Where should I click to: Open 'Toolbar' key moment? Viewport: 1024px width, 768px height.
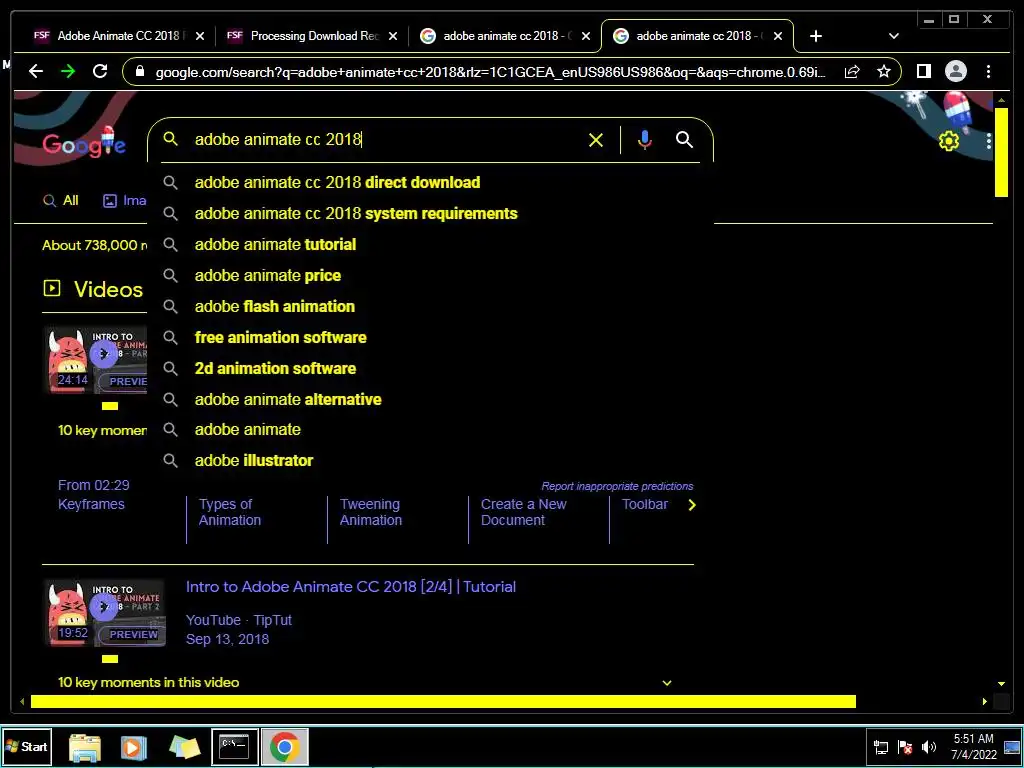(645, 504)
